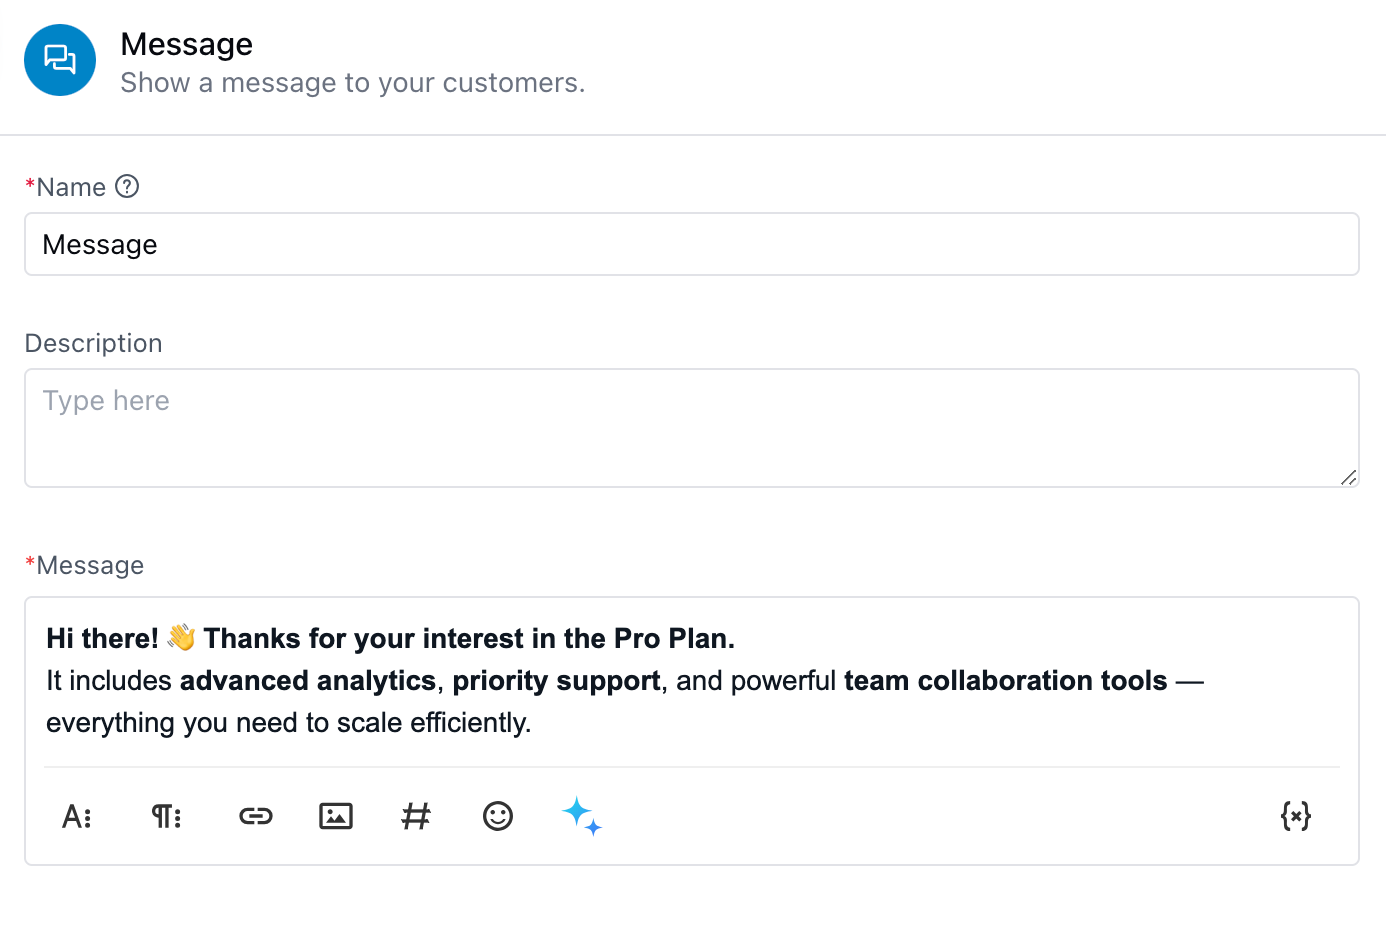Open the text formatting options icon

point(77,816)
